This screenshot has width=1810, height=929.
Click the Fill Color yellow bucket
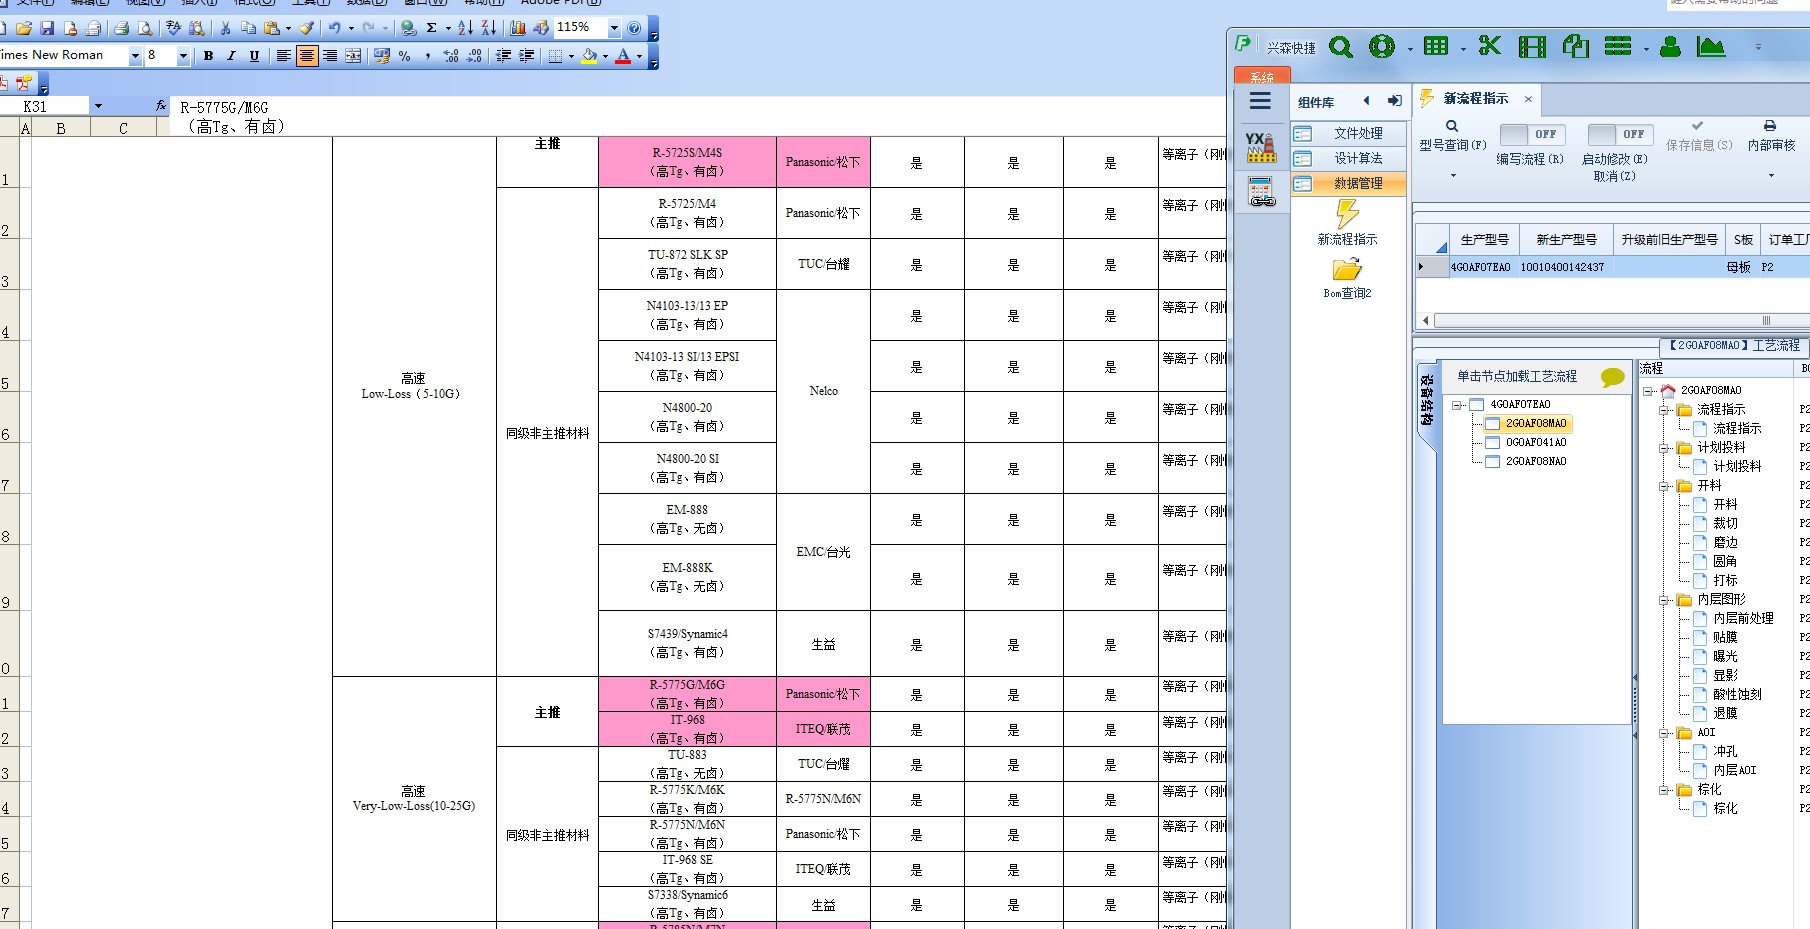[x=589, y=56]
